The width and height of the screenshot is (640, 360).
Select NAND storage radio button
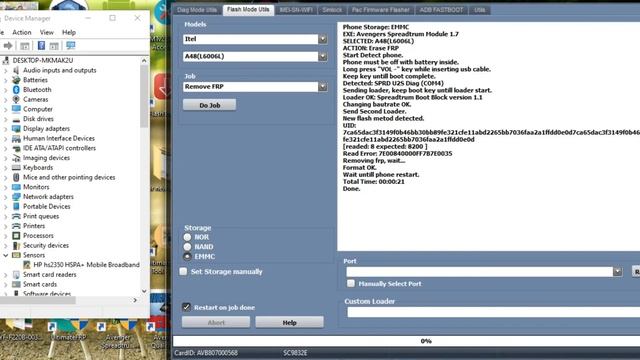(x=187, y=247)
